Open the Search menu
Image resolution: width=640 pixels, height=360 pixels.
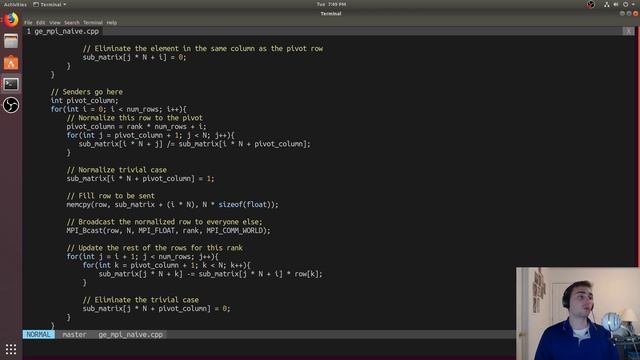tap(72, 23)
